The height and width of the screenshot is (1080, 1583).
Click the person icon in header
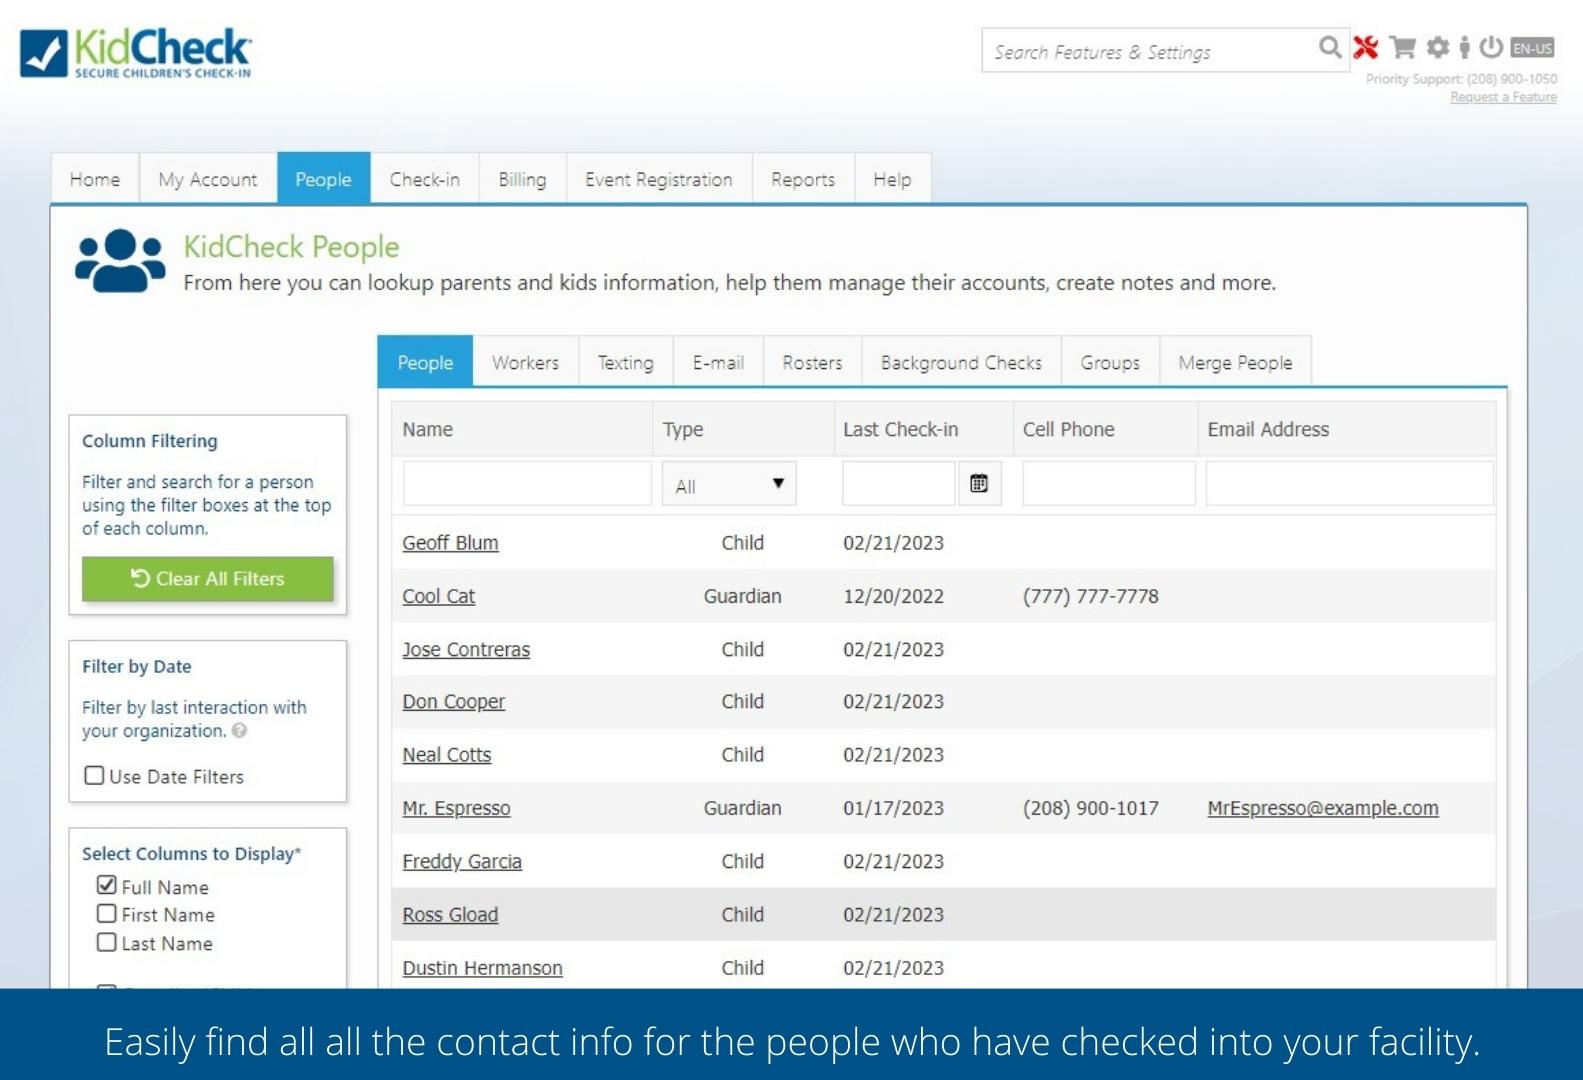[x=1464, y=47]
